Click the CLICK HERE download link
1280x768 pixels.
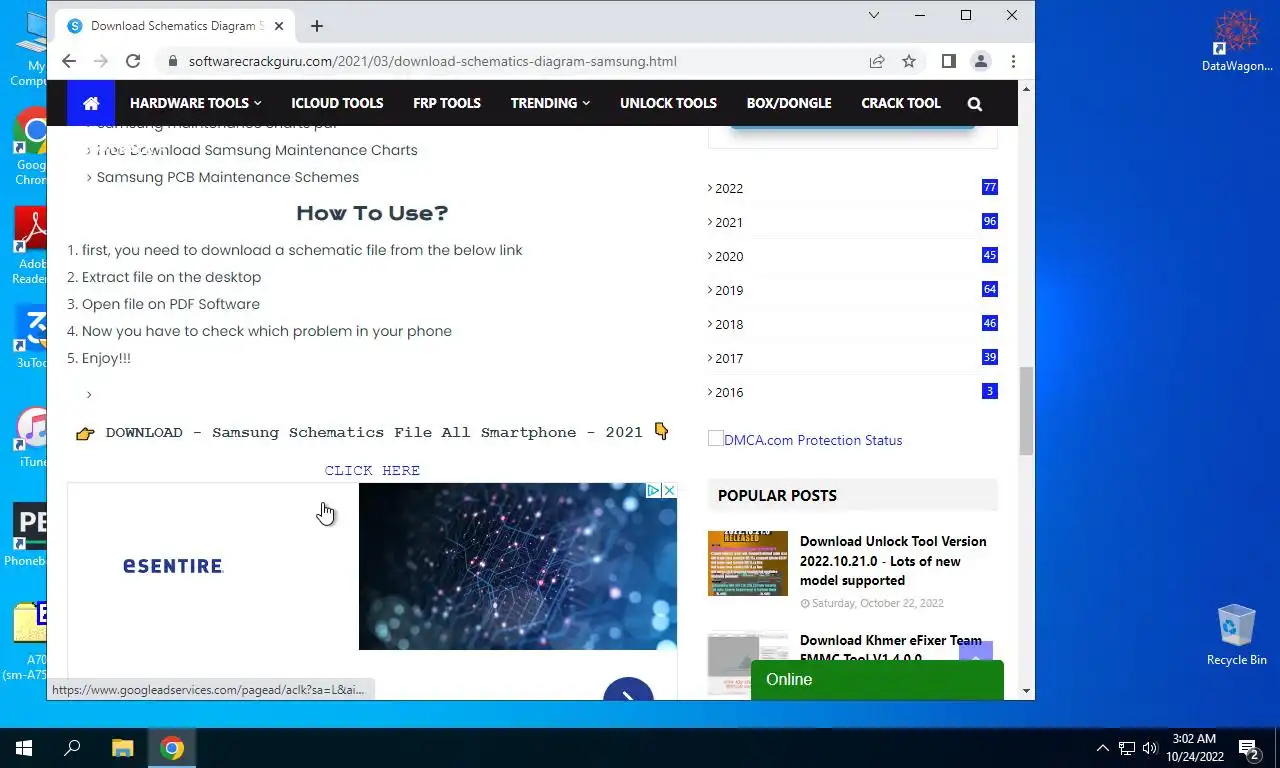[x=372, y=470]
